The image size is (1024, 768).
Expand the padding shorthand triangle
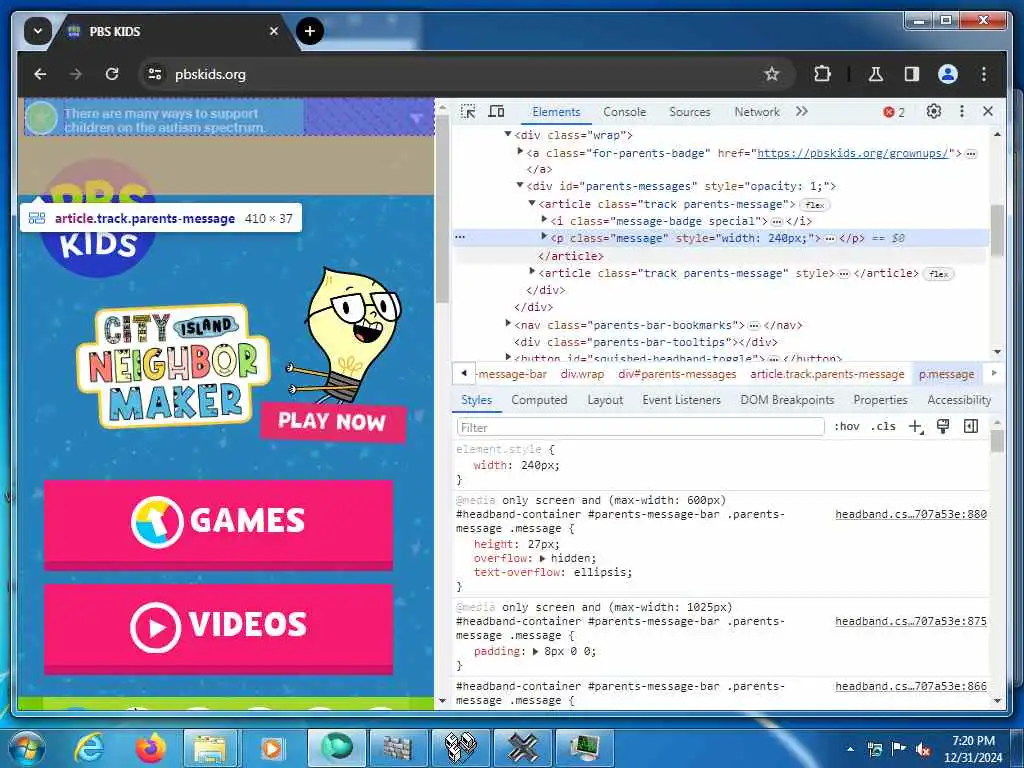tap(536, 652)
